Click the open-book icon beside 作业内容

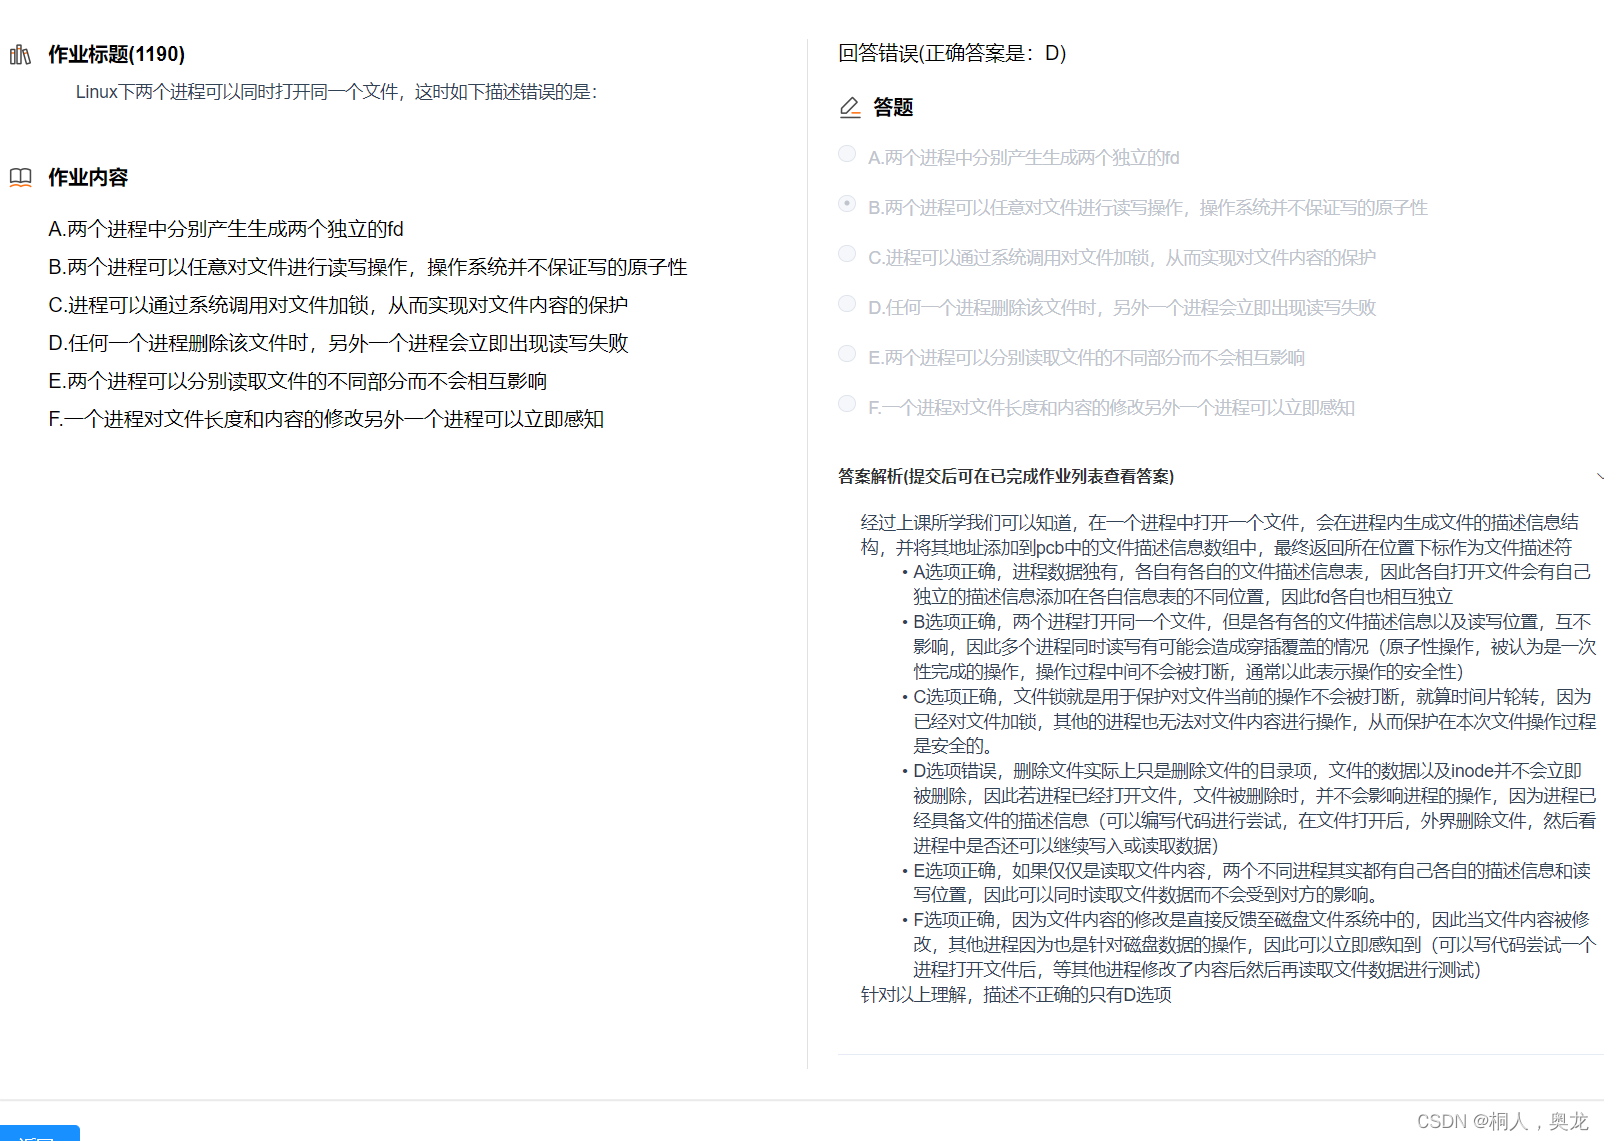tap(20, 178)
